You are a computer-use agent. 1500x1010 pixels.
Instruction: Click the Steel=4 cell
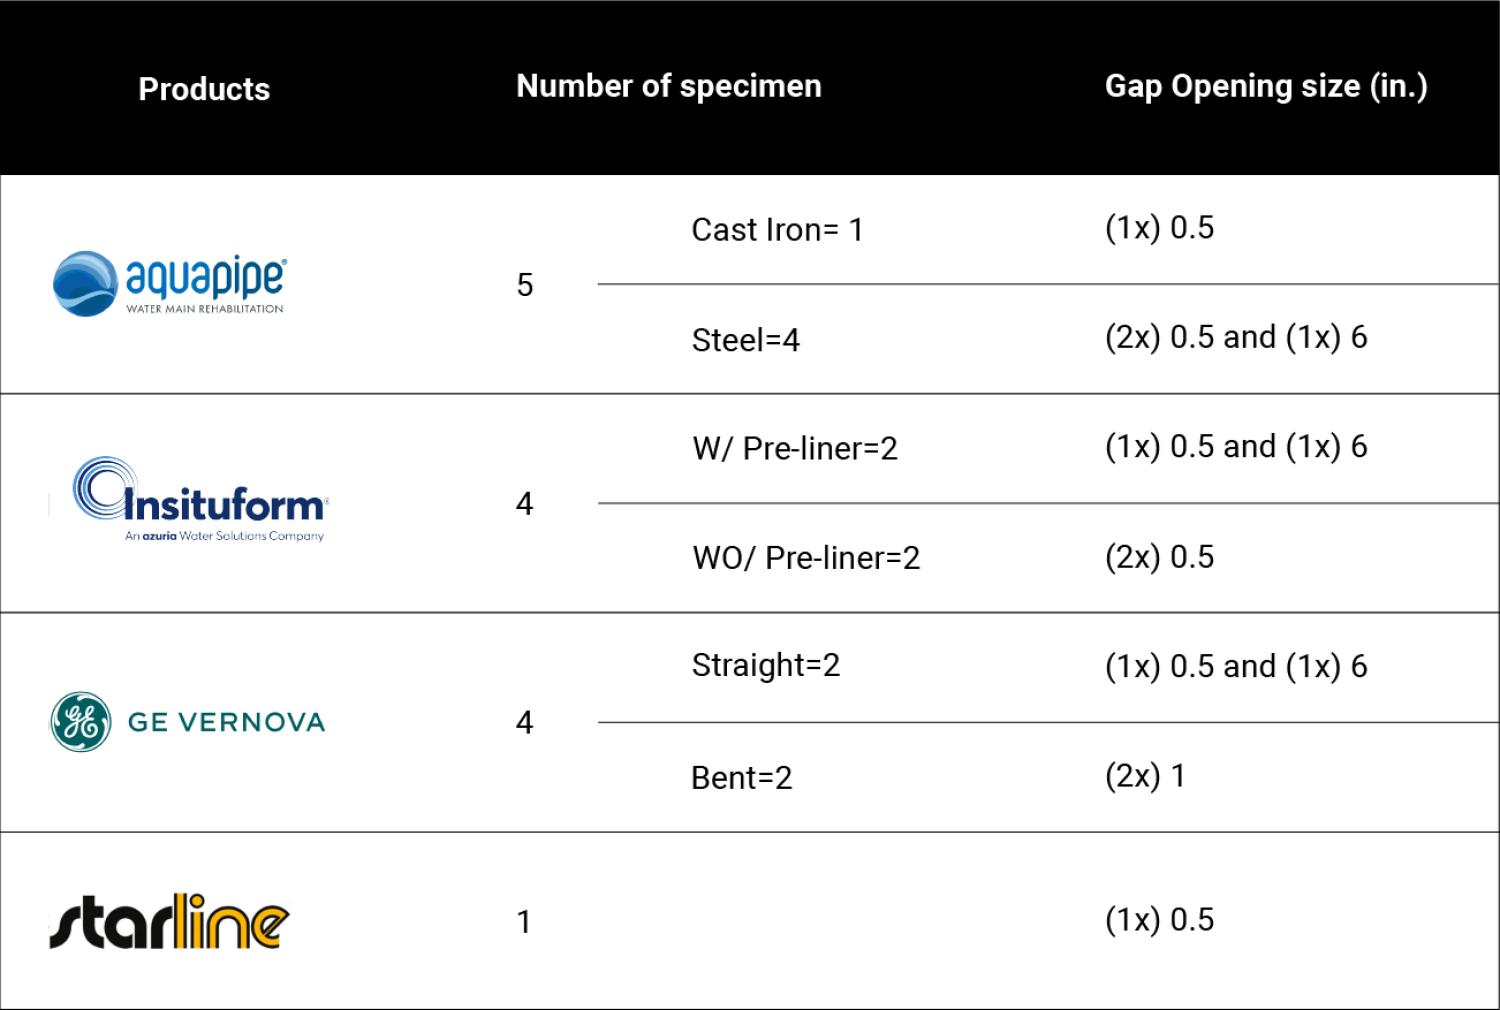click(x=746, y=340)
